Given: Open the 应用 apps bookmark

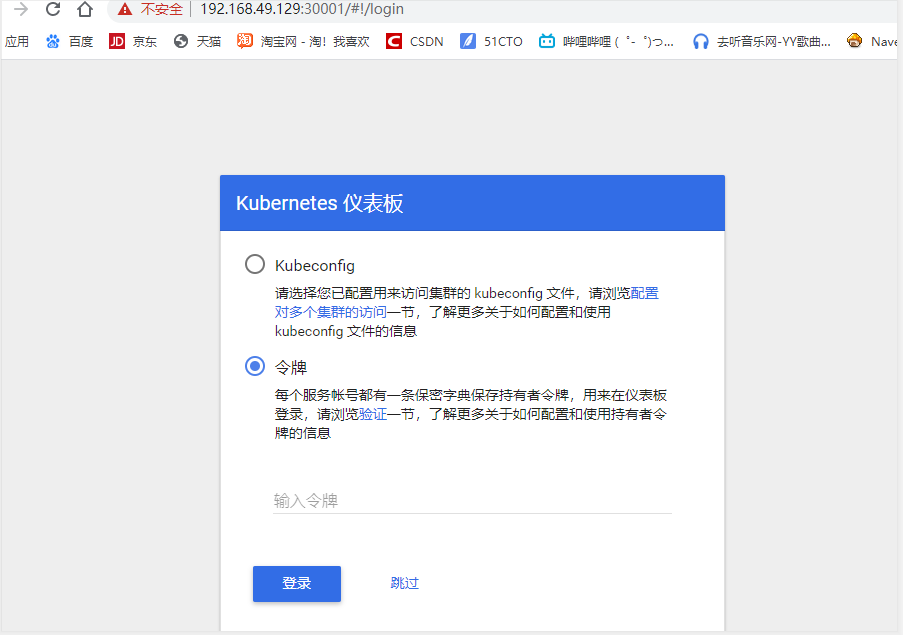Looking at the screenshot, I should pyautogui.click(x=17, y=41).
